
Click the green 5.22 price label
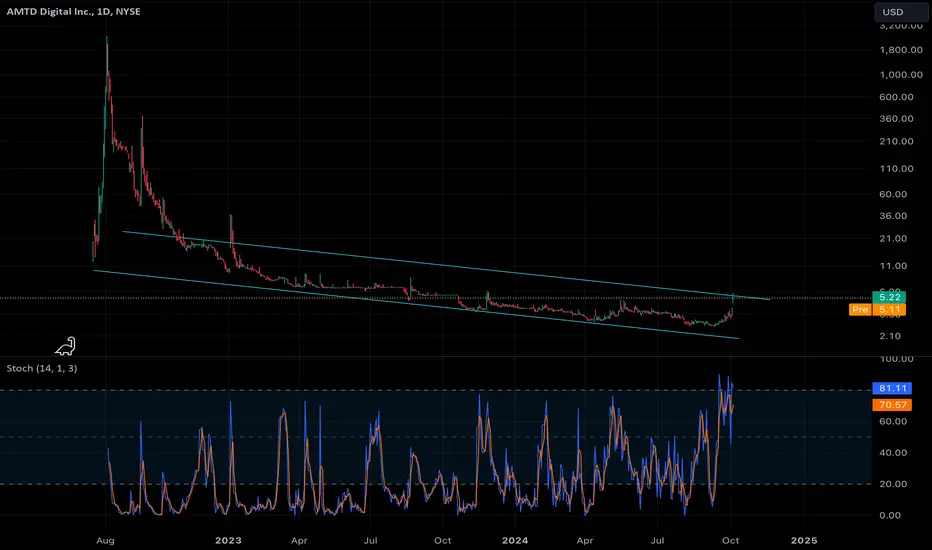point(889,297)
